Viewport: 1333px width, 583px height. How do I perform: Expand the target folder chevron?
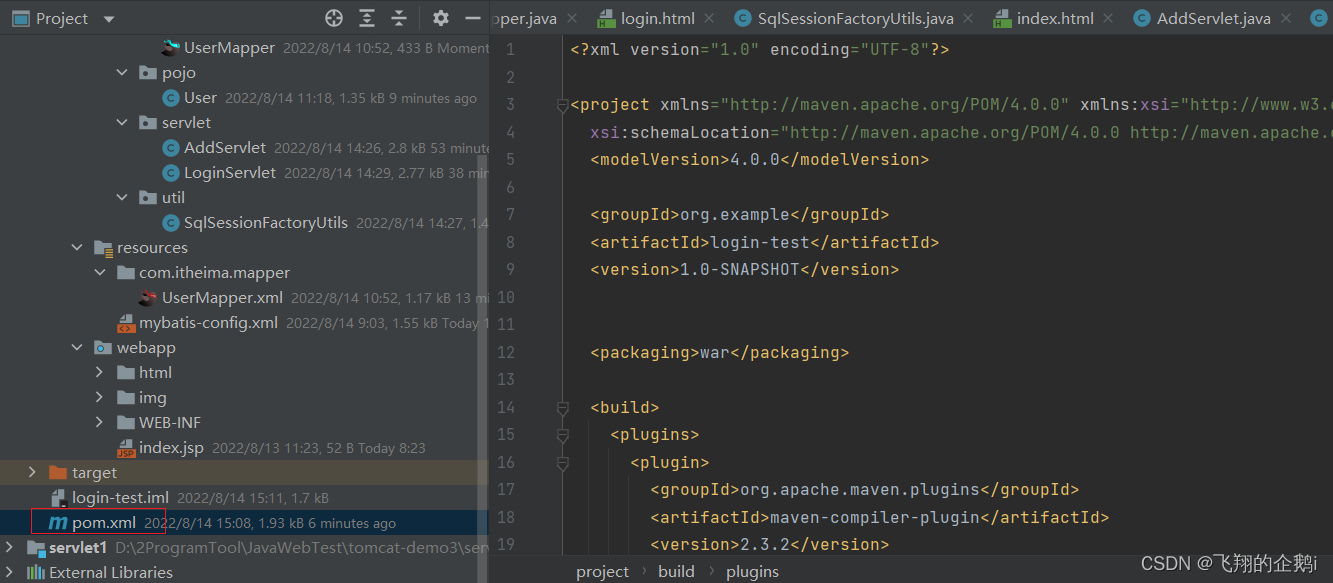[x=32, y=472]
